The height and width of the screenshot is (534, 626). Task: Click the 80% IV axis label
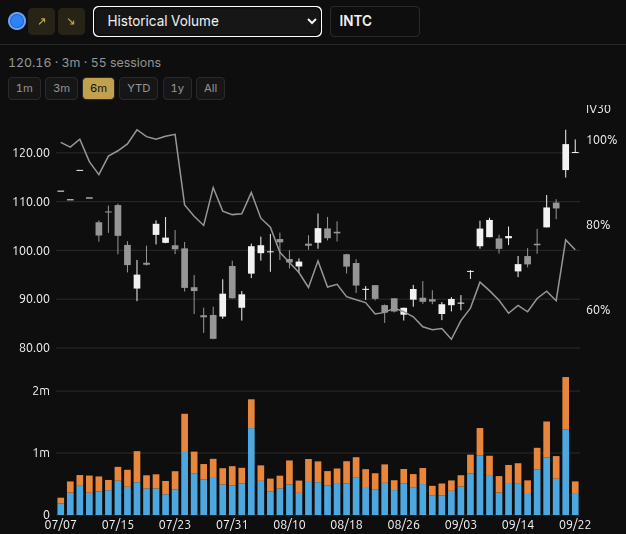[598, 225]
